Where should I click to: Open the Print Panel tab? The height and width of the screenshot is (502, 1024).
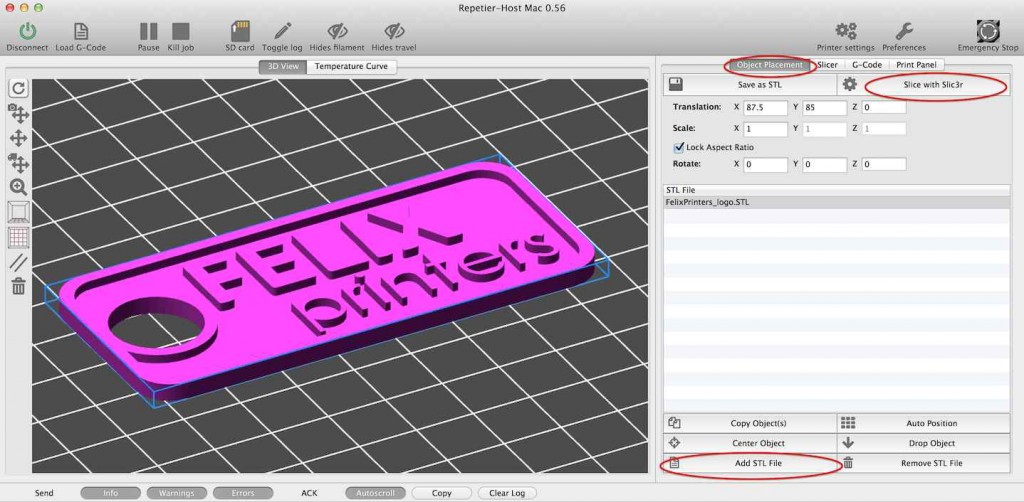point(915,65)
